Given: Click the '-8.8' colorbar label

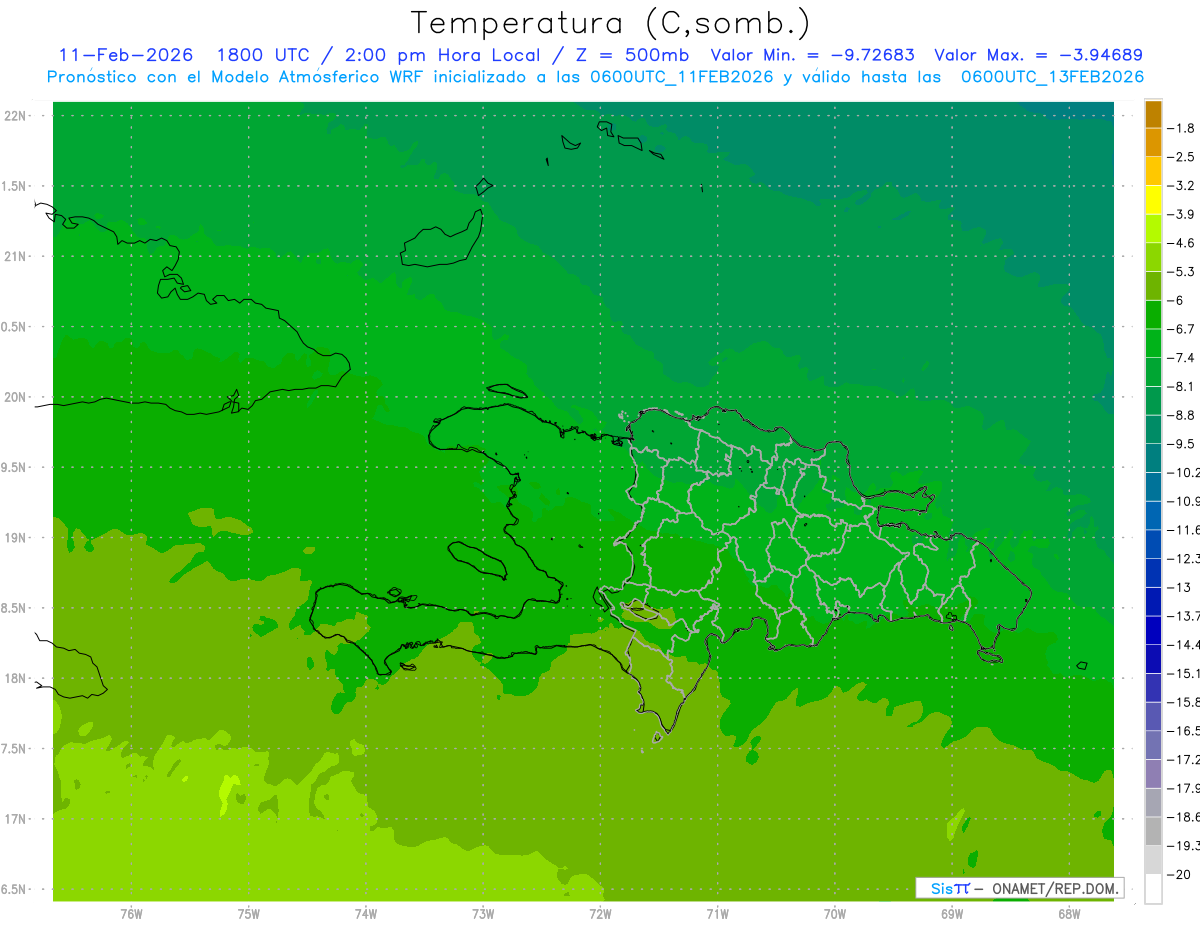Looking at the screenshot, I should tap(1181, 415).
